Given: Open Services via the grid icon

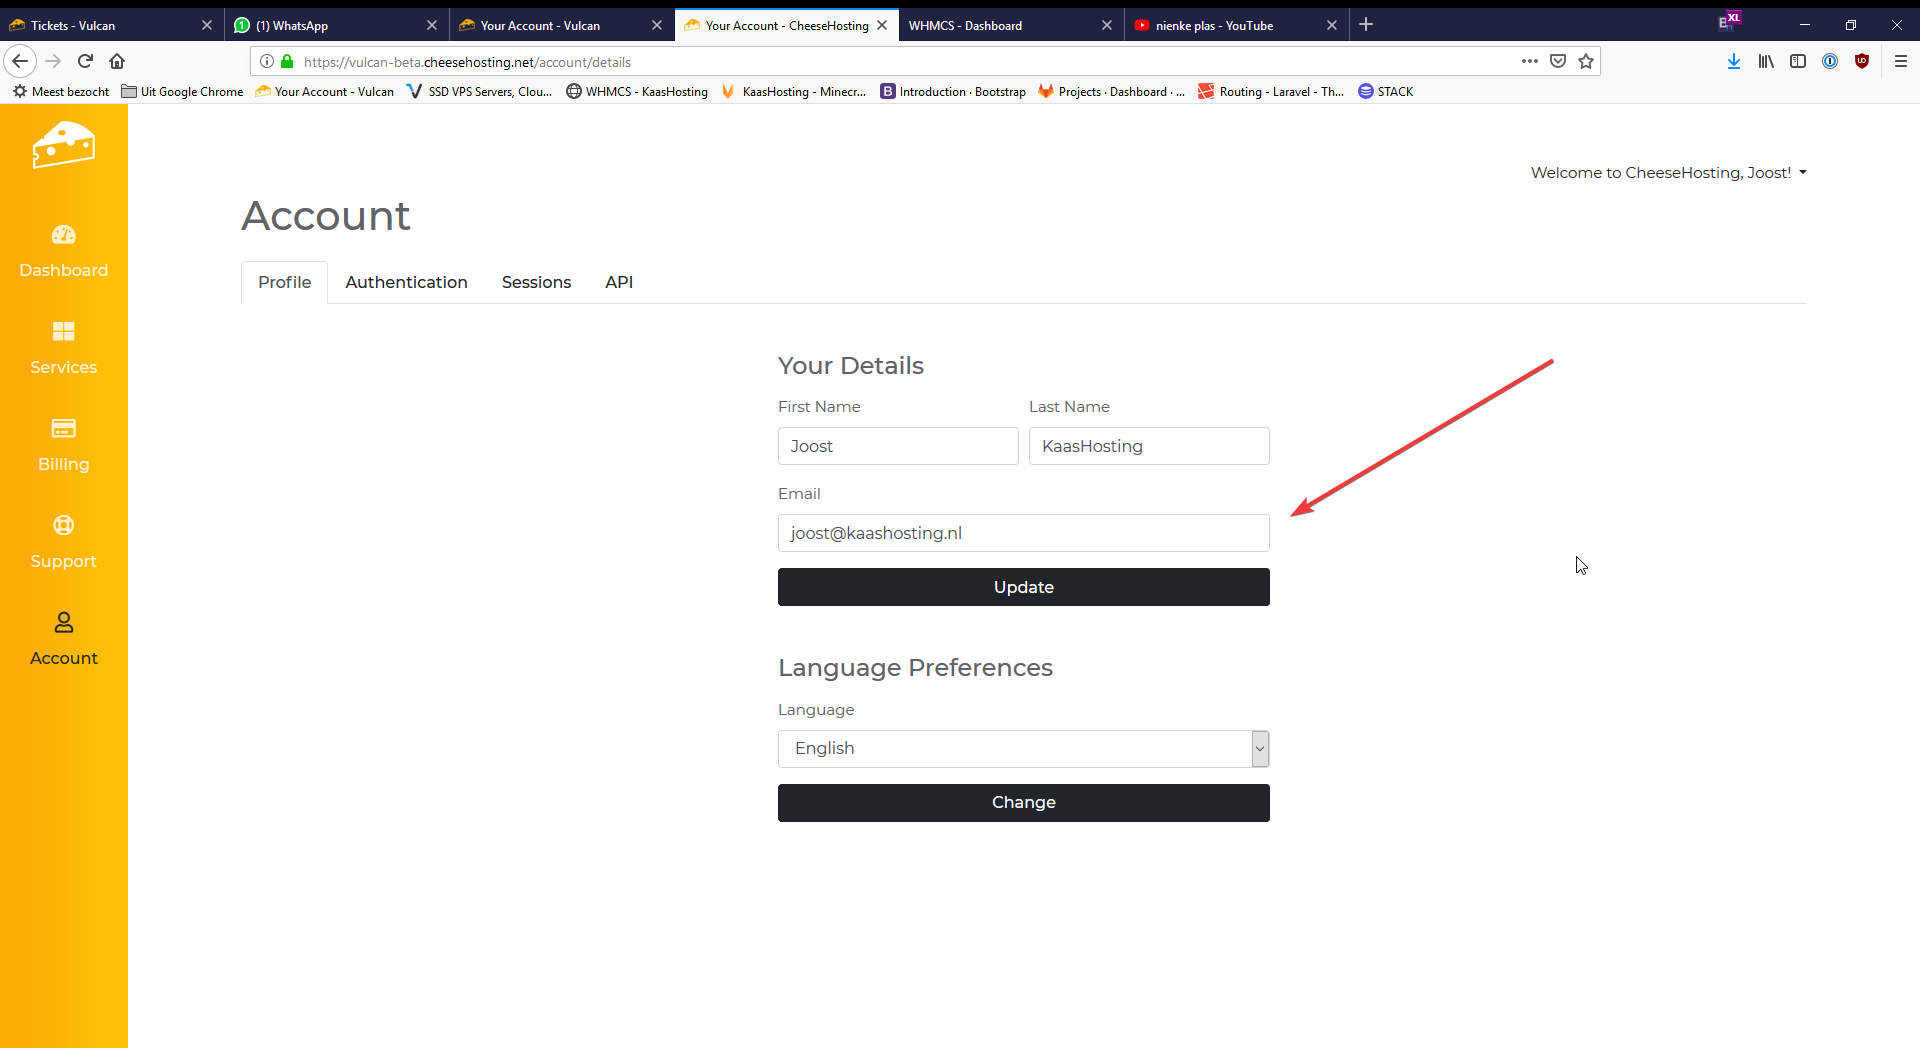Looking at the screenshot, I should click(63, 332).
